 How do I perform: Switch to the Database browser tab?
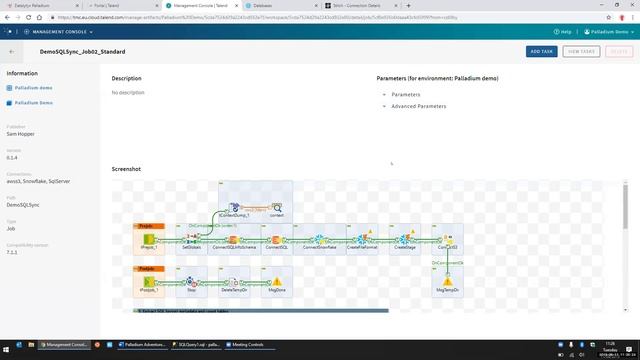281,6
